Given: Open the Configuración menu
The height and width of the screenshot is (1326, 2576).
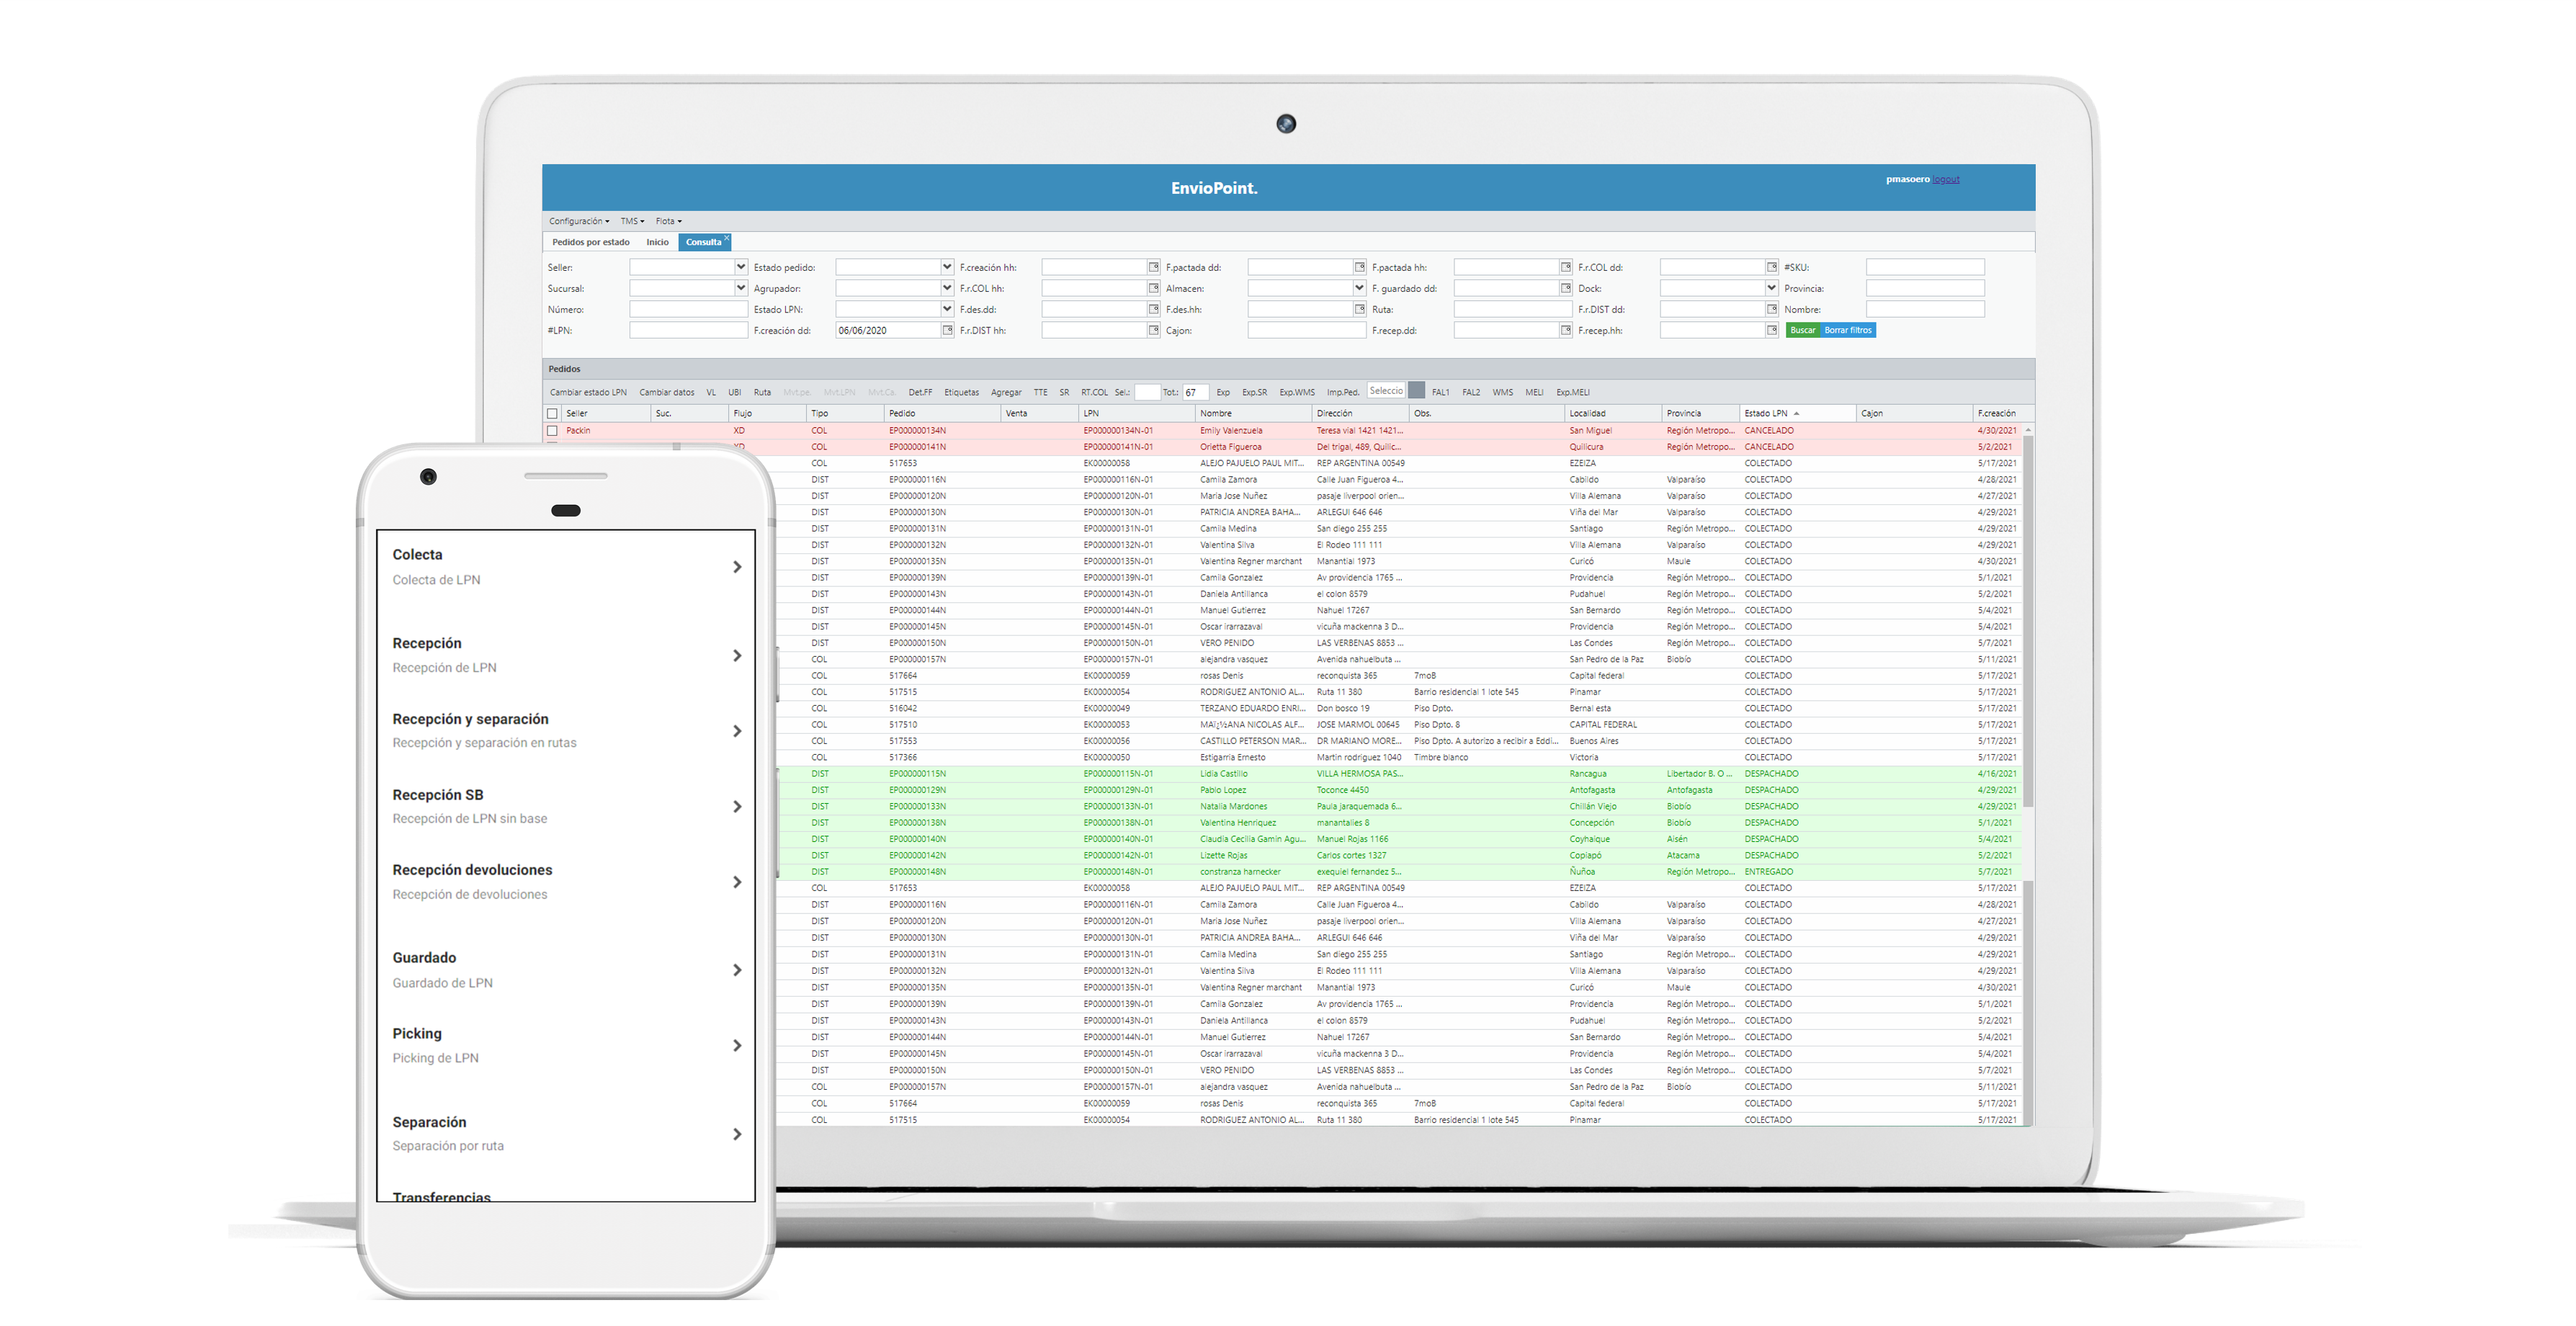Looking at the screenshot, I should pos(578,221).
